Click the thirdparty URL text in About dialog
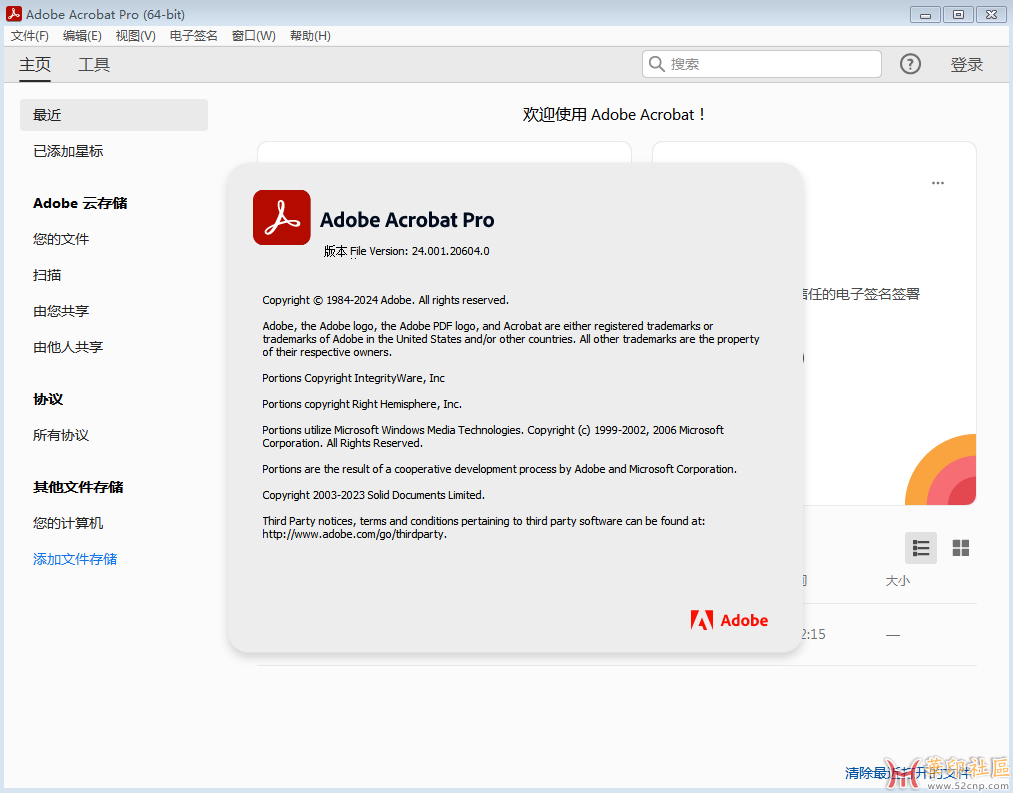Screen dimensions: 1013x793 (354, 534)
